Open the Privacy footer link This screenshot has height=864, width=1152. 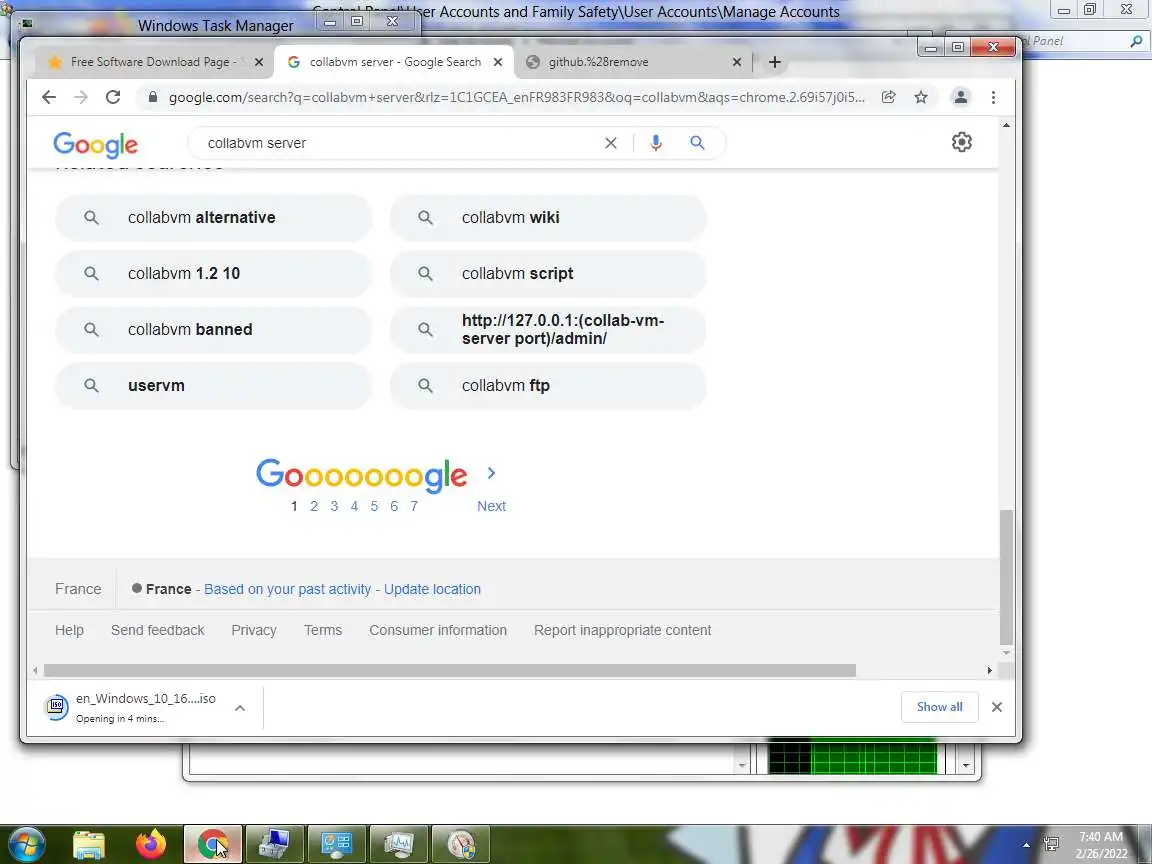click(253, 630)
